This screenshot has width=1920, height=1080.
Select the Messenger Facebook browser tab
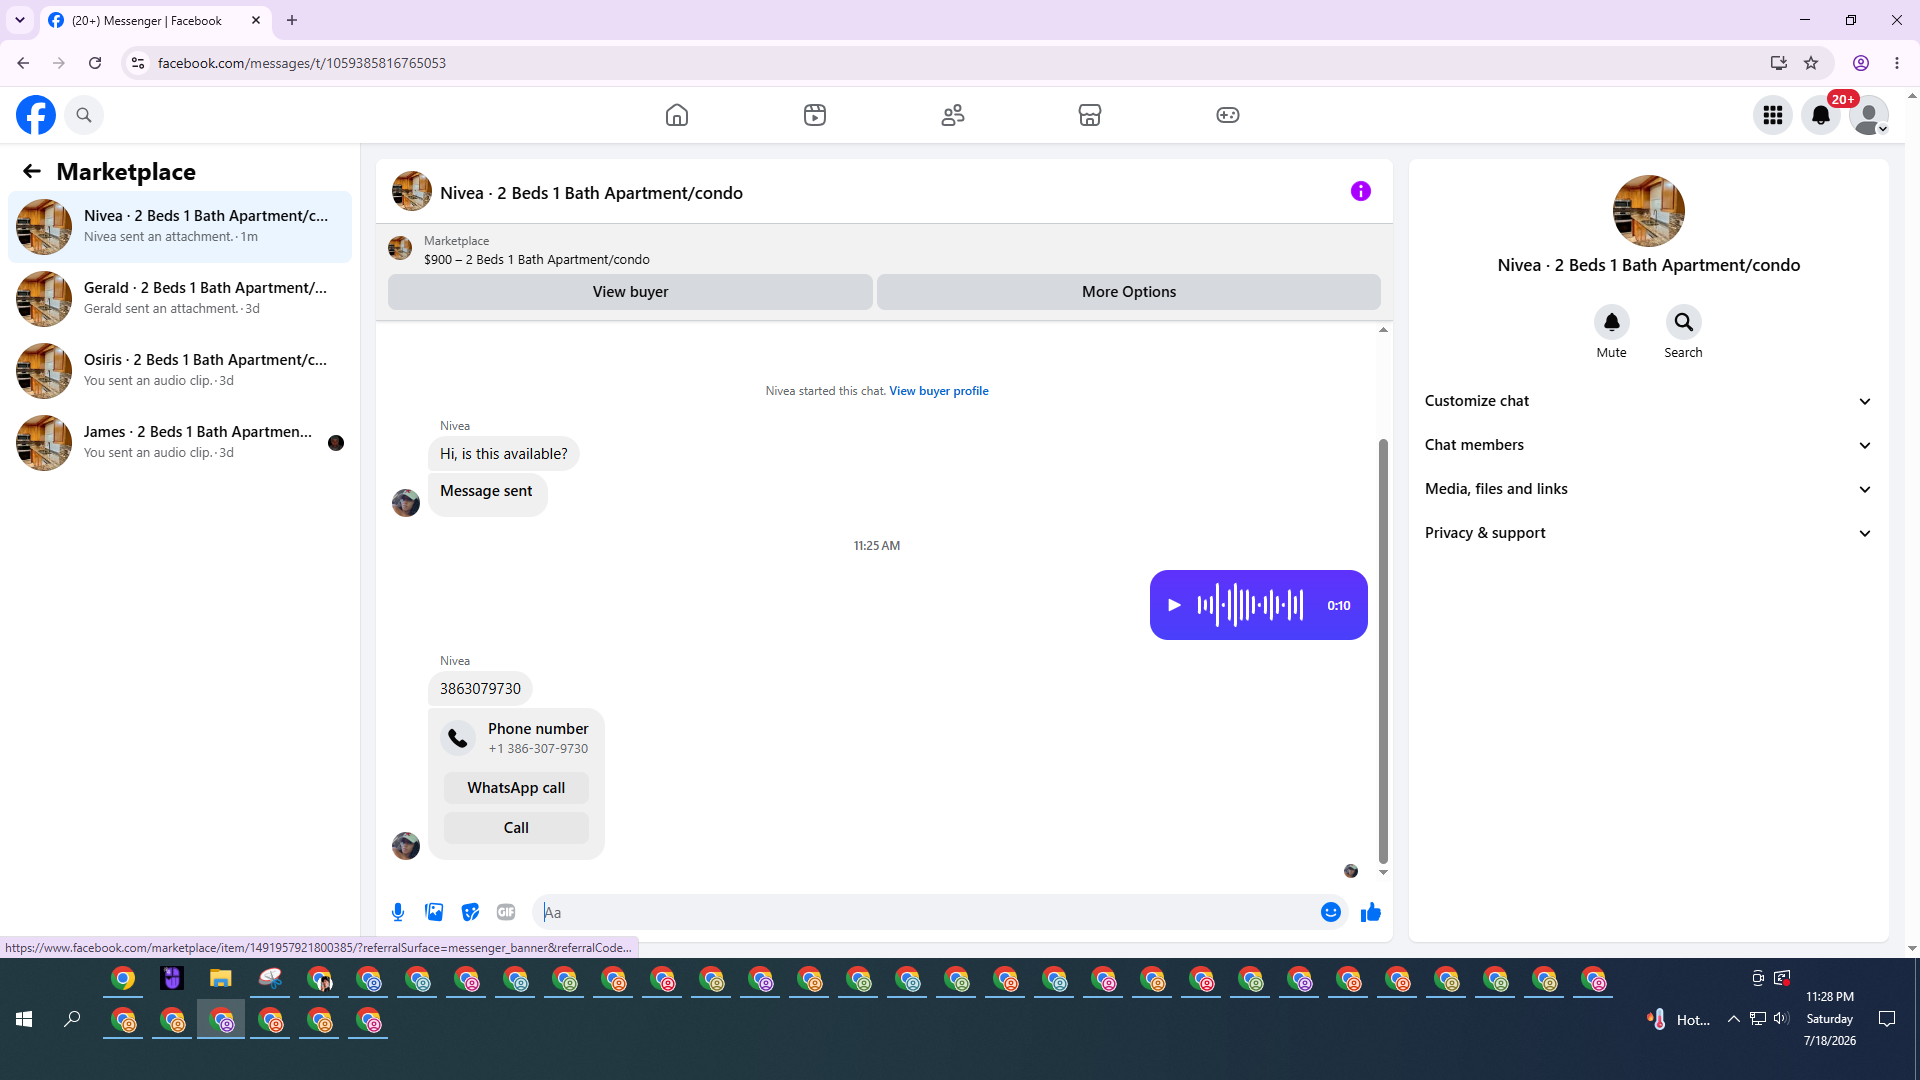[x=155, y=20]
